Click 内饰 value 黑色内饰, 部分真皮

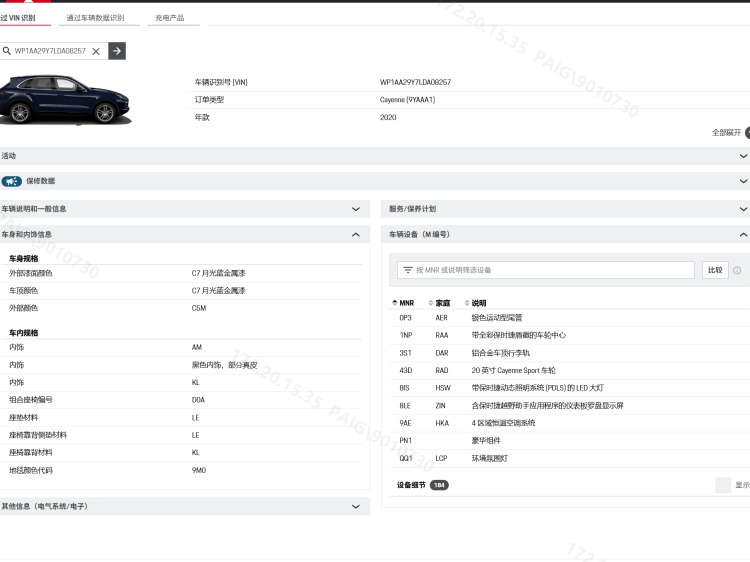[x=224, y=365]
